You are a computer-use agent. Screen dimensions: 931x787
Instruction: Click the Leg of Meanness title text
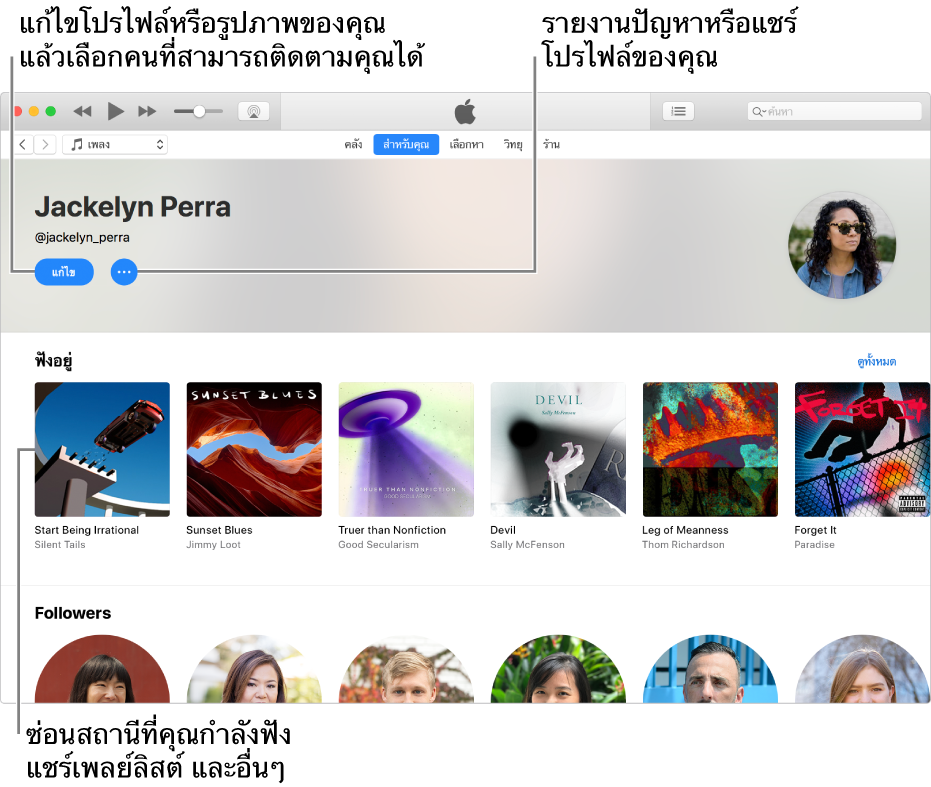685,530
